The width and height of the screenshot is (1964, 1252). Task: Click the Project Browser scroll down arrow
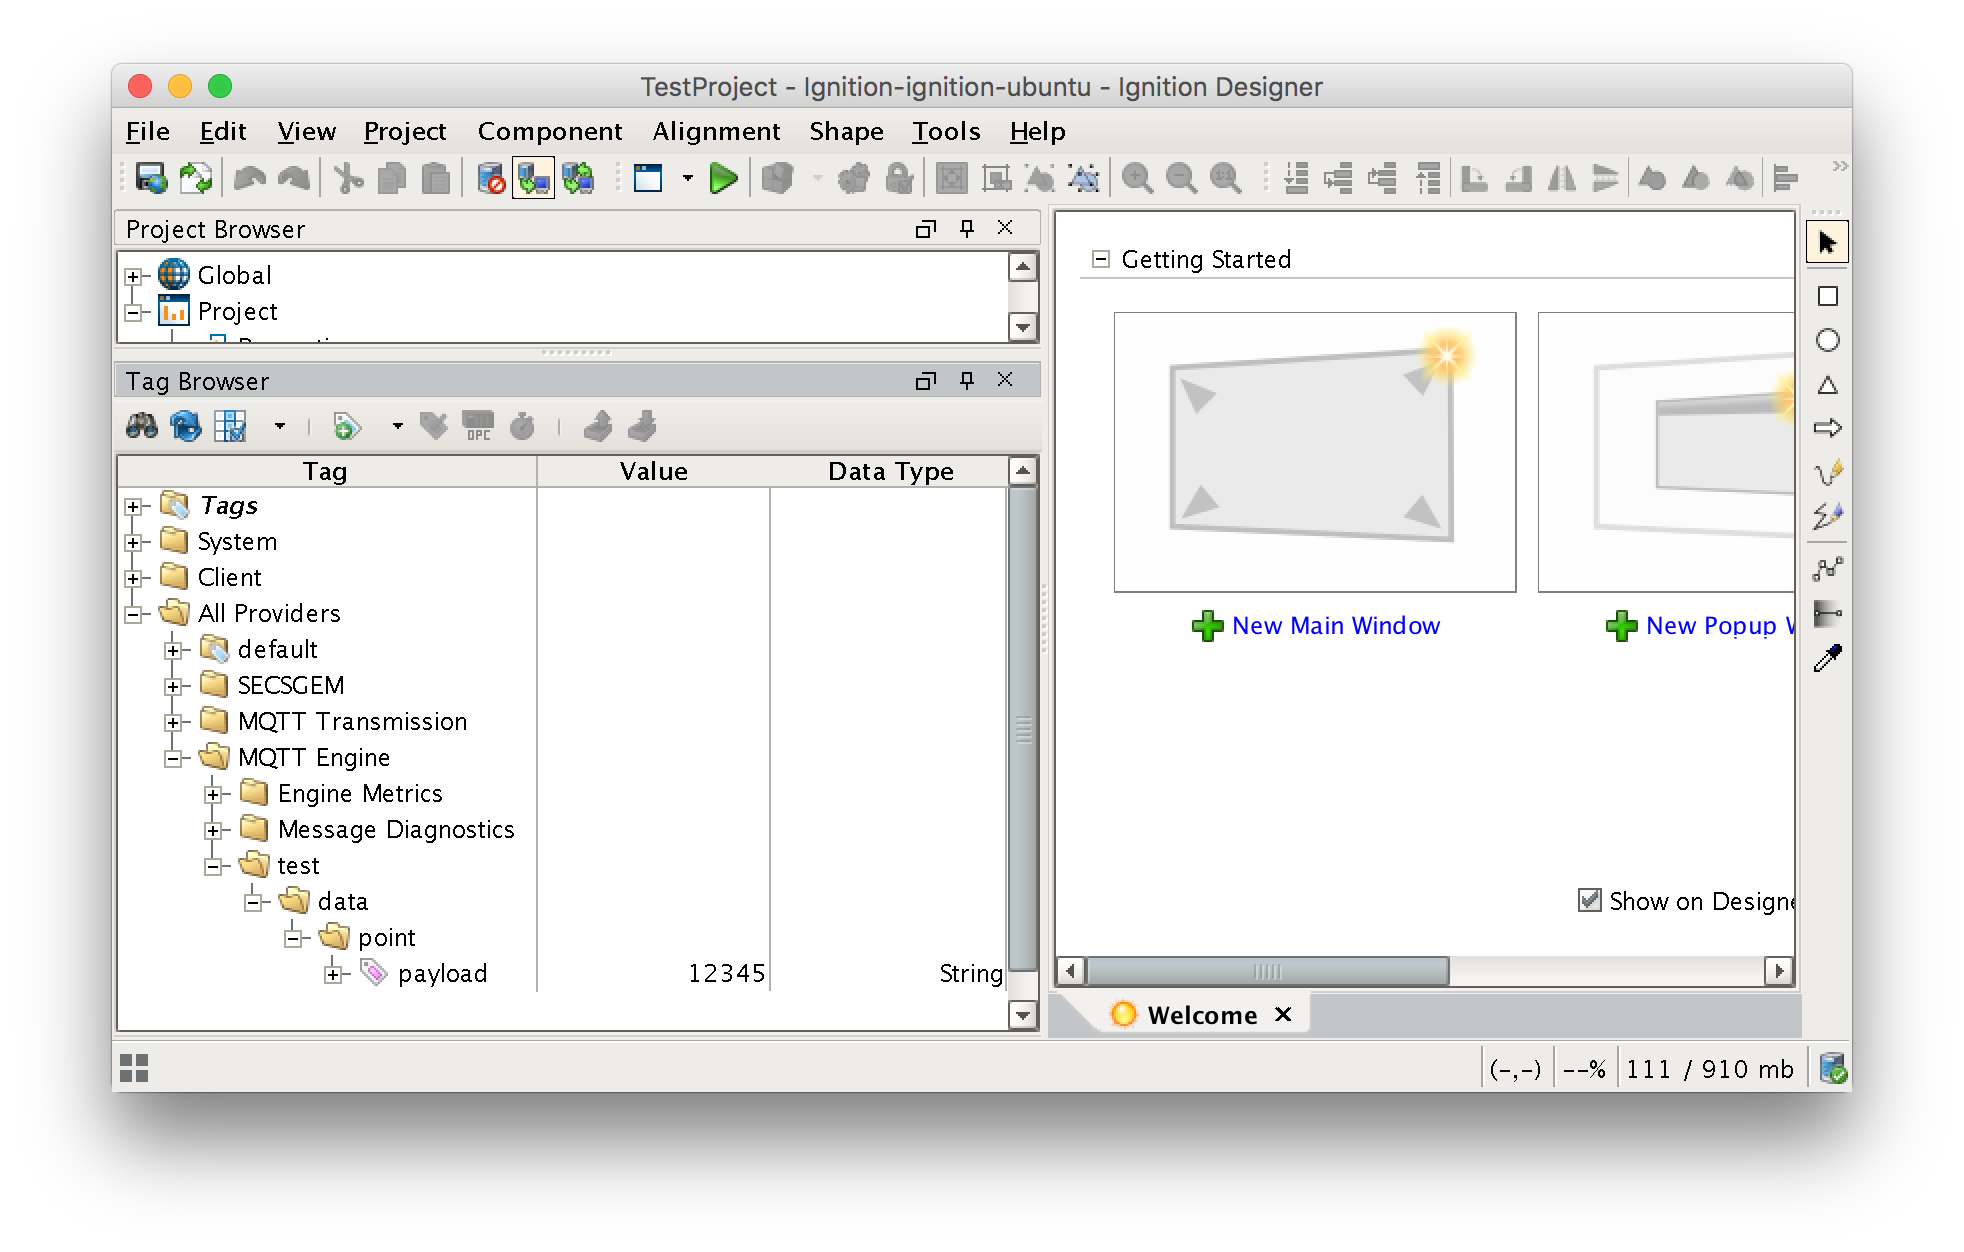pos(1022,327)
